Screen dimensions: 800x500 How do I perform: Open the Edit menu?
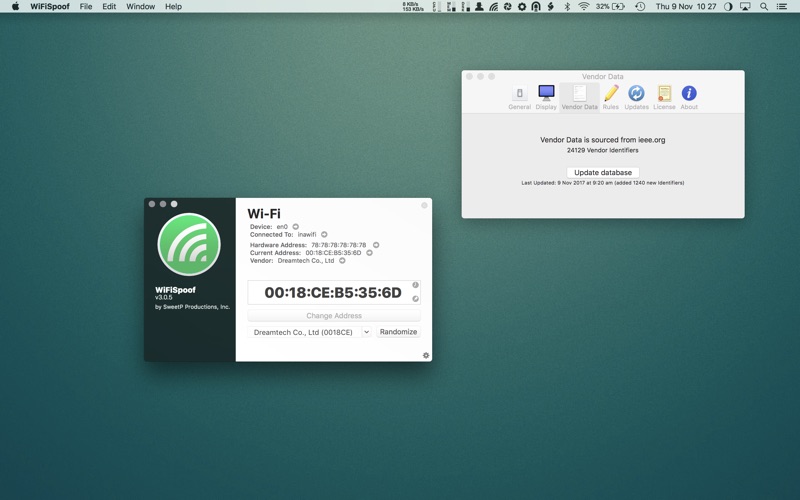109,6
